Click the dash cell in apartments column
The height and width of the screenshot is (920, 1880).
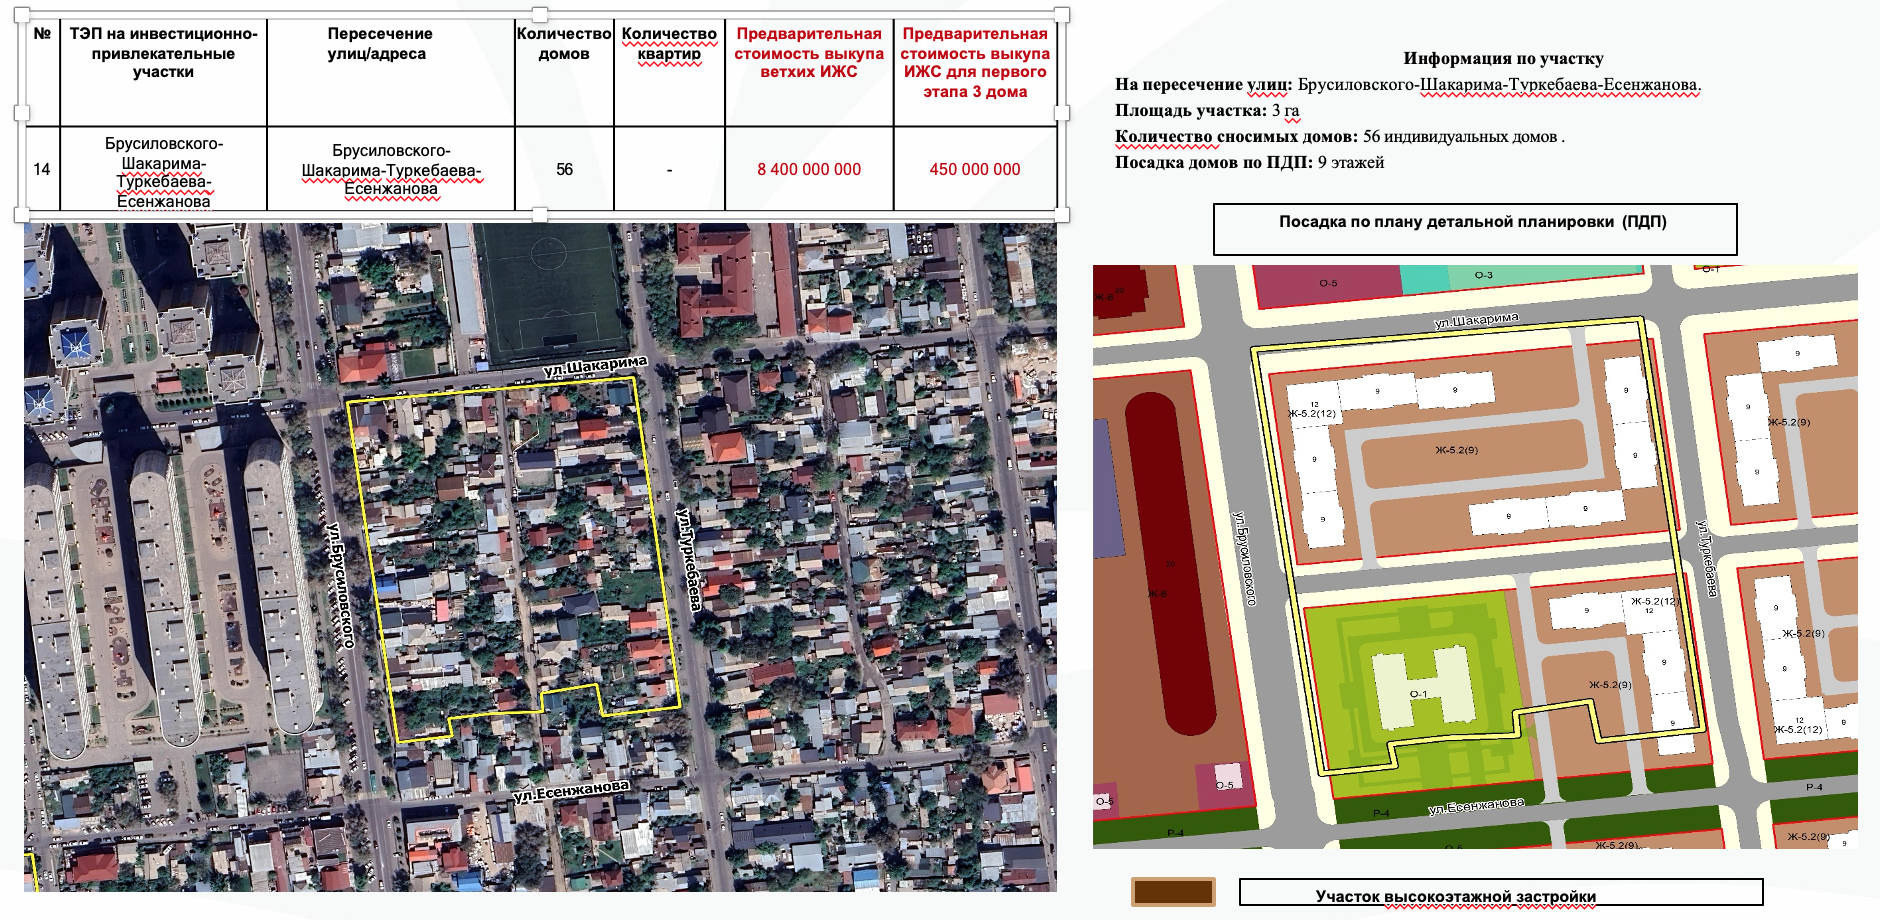coord(669,169)
